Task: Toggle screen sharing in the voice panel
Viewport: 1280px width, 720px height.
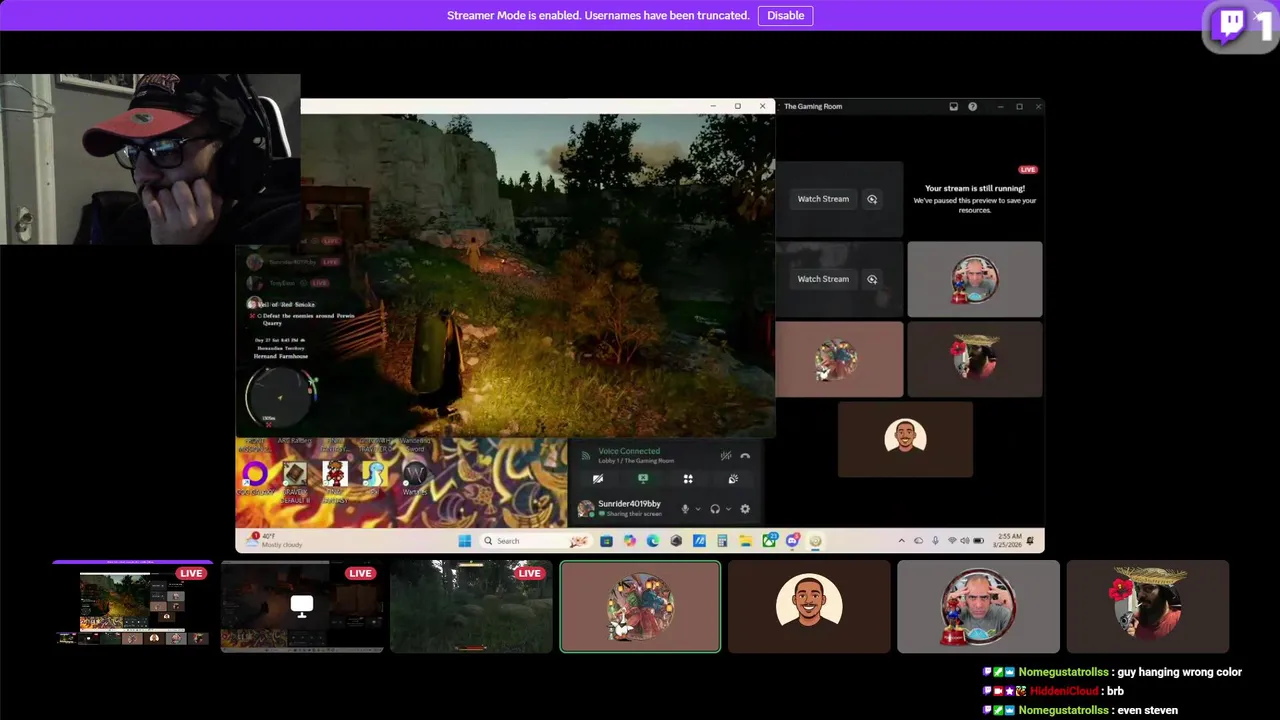Action: 643,479
